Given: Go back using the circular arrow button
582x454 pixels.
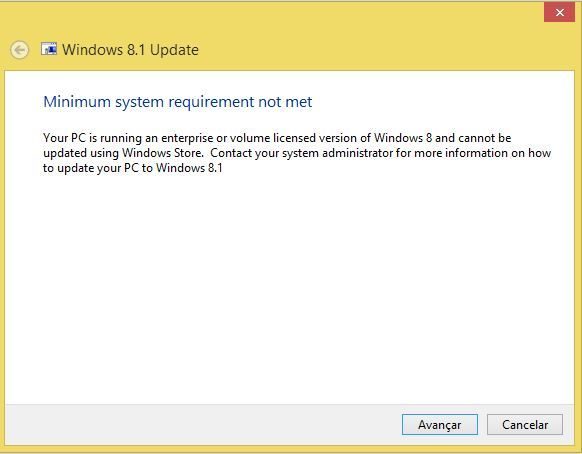Looking at the screenshot, I should [19, 50].
